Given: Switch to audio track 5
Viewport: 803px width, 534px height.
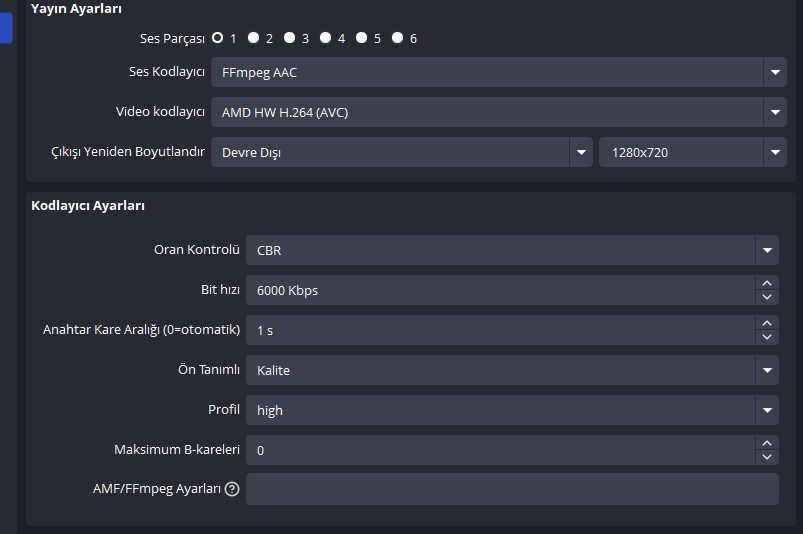Looking at the screenshot, I should click(x=361, y=38).
